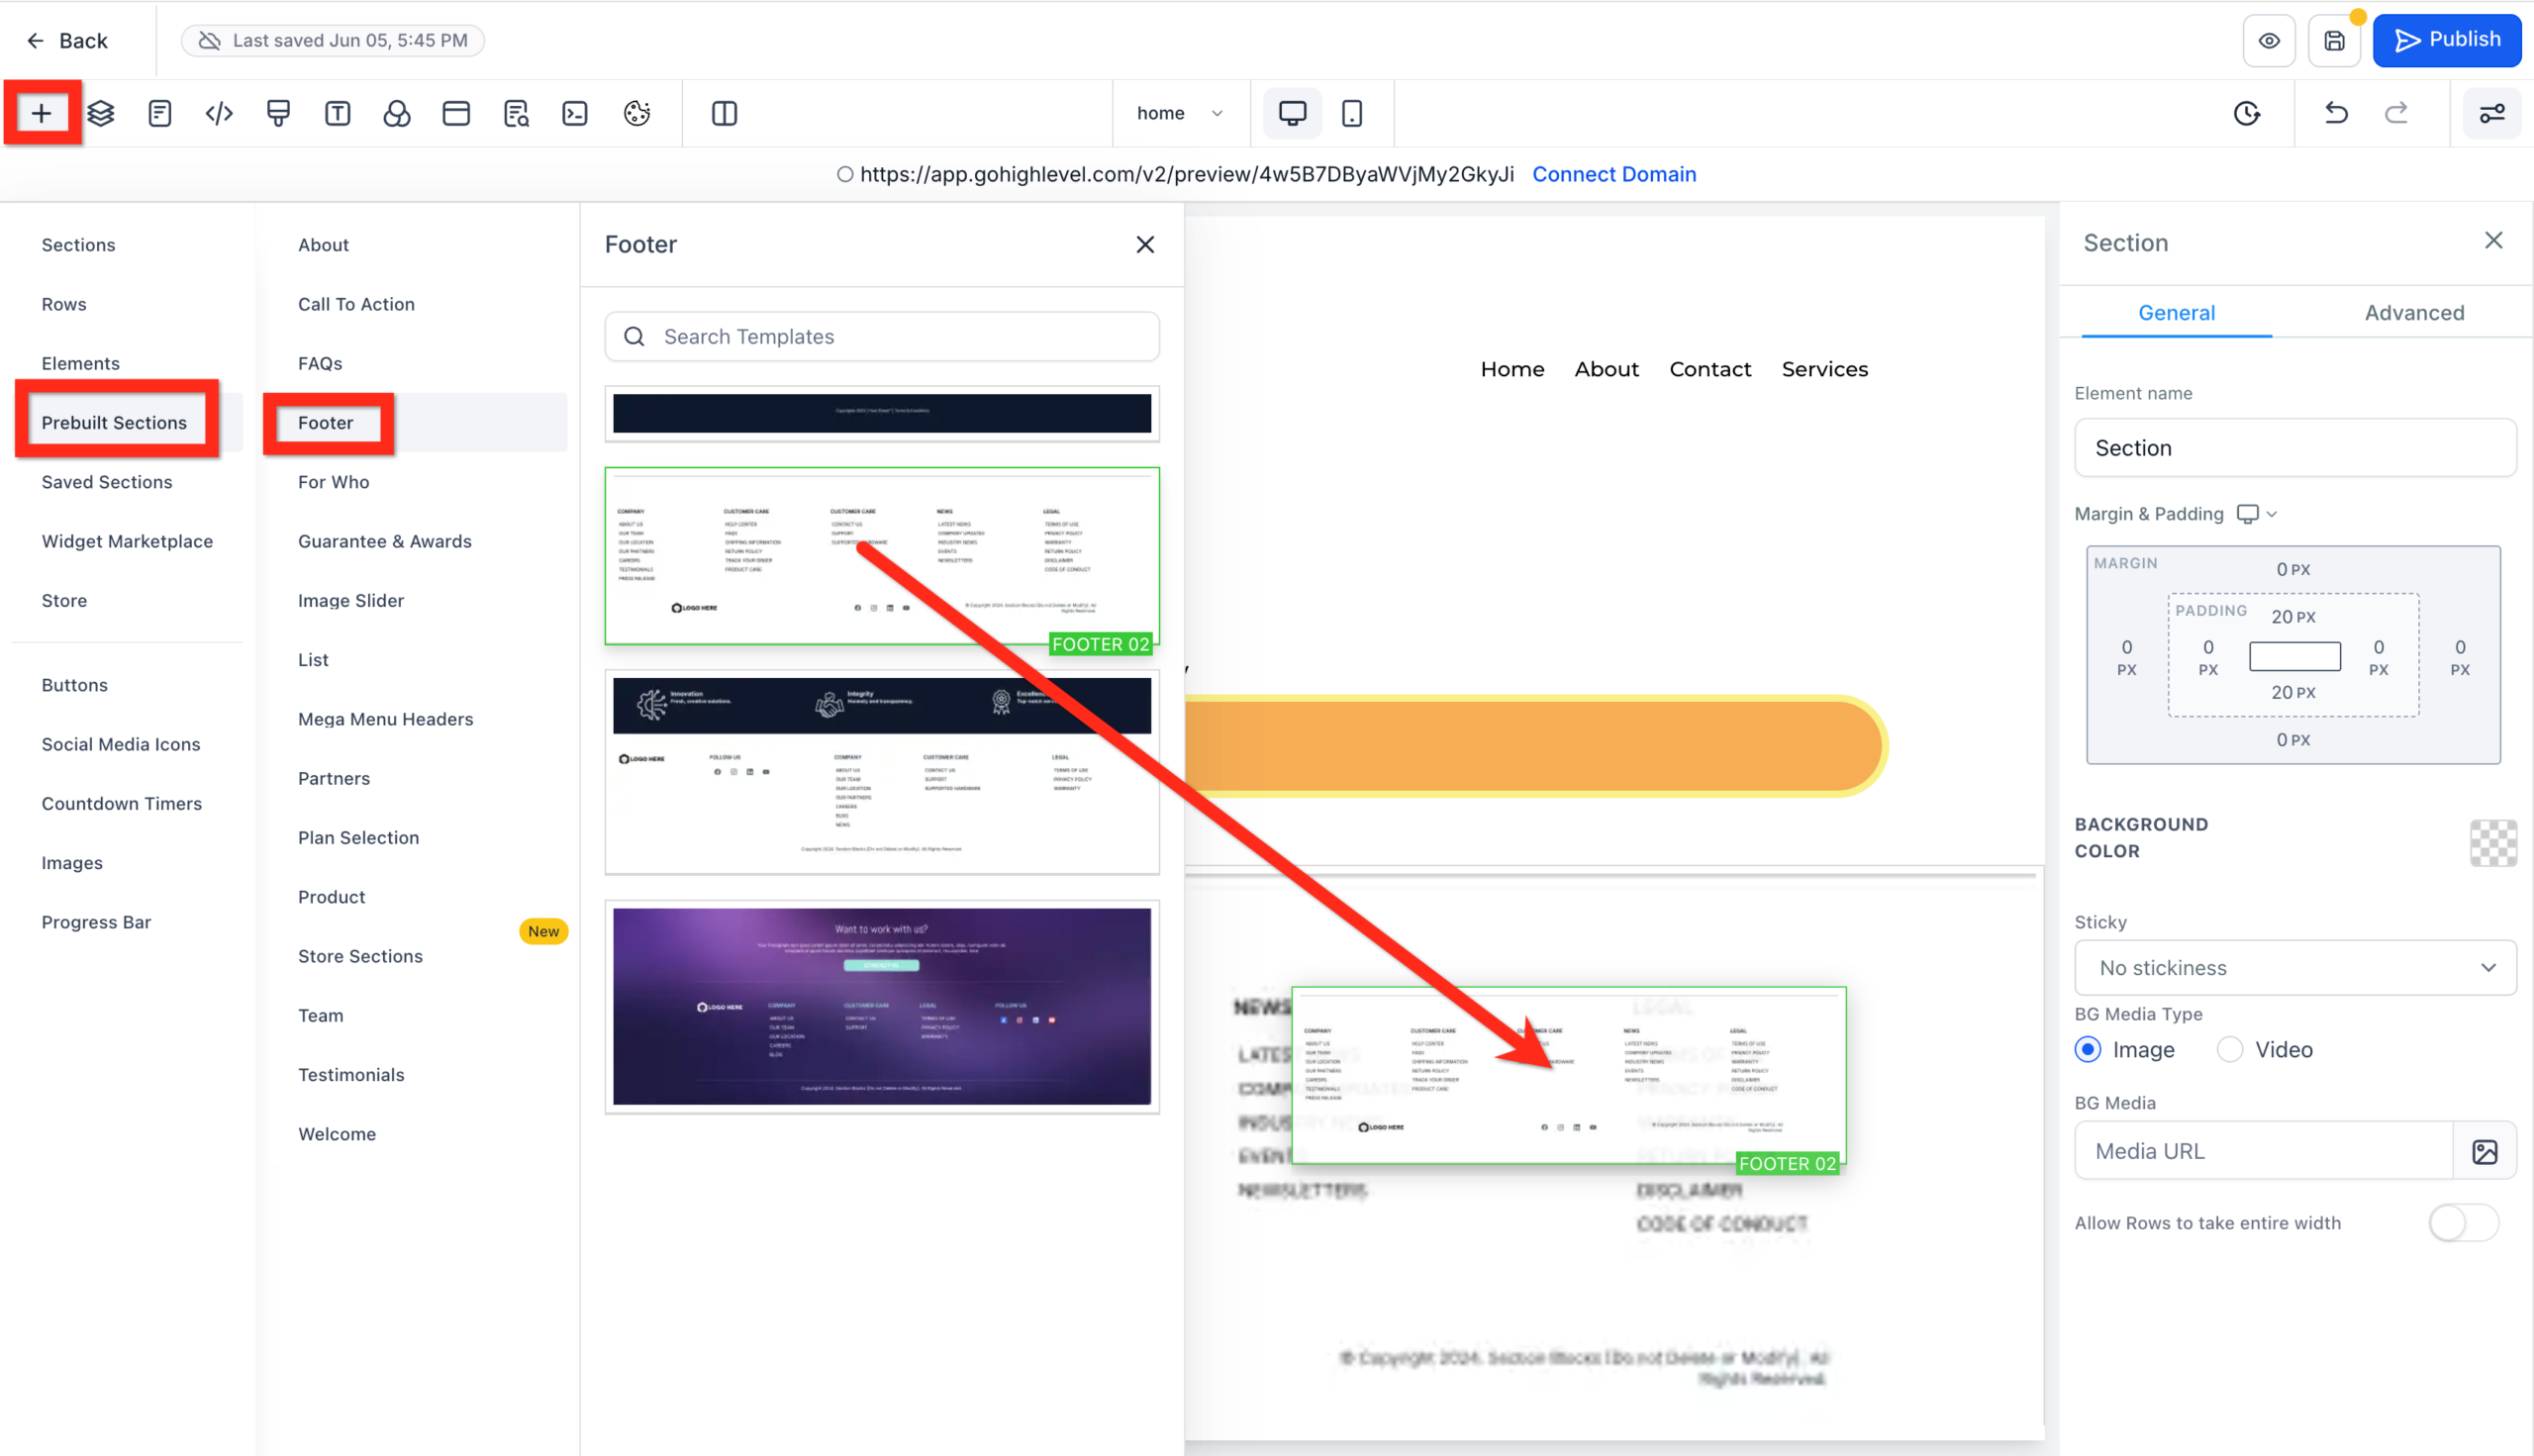Expand the Margin & Padding device chevron
The image size is (2534, 1456).
click(2270, 514)
